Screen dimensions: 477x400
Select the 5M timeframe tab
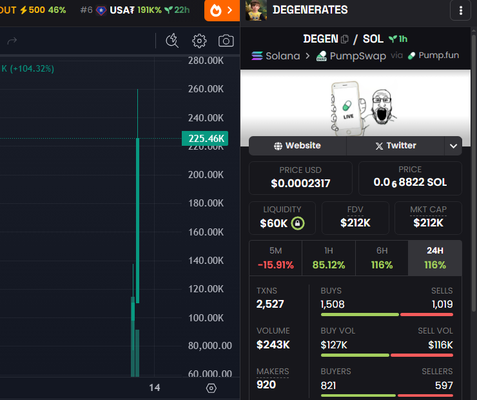click(276, 258)
